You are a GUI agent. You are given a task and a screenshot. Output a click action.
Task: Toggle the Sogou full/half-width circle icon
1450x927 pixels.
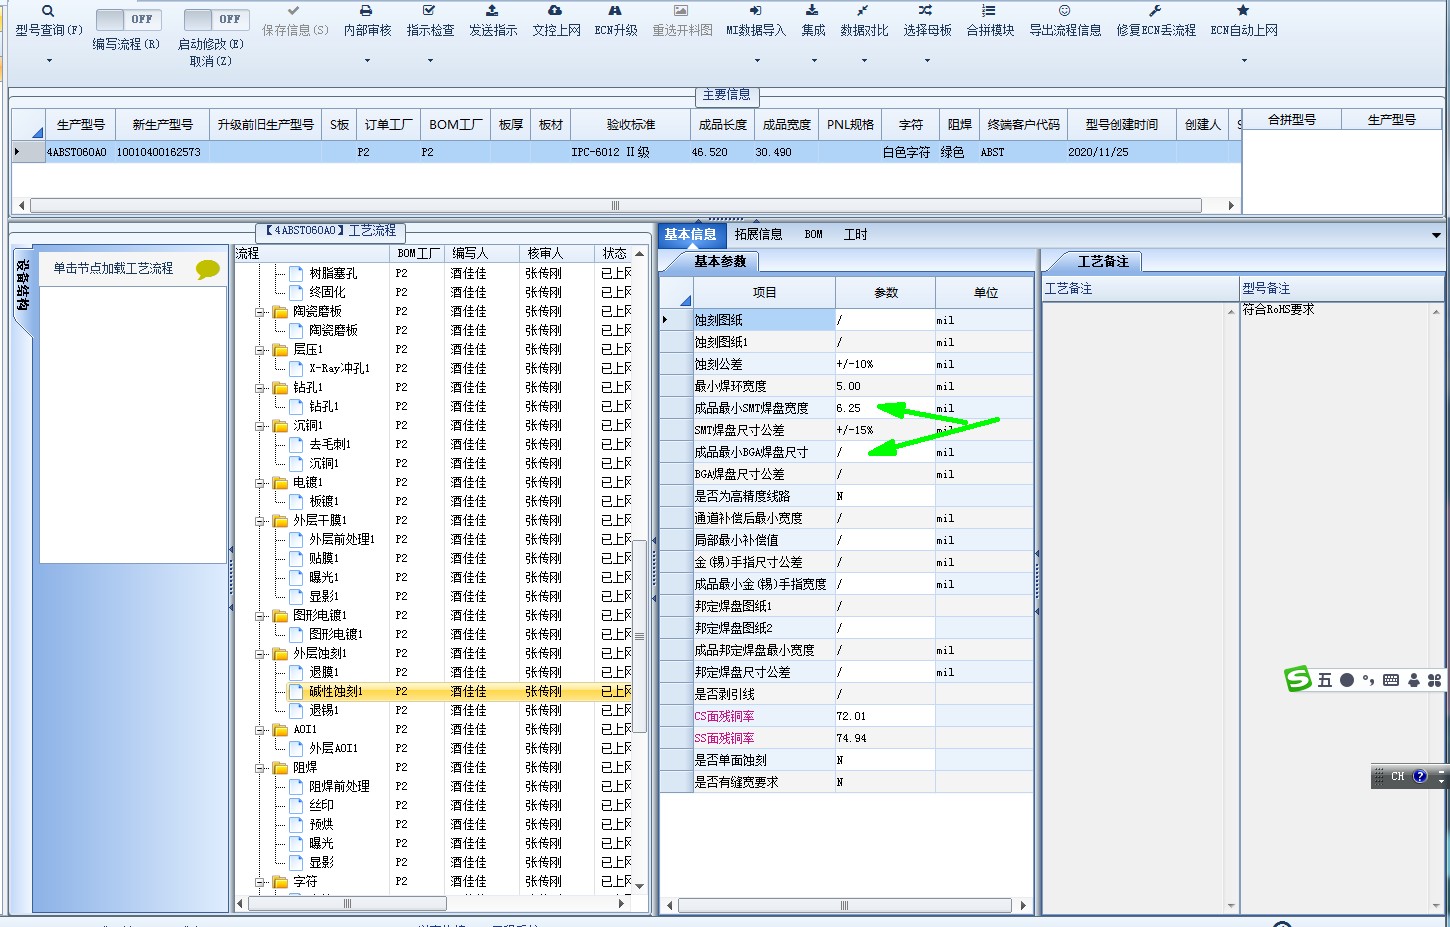1347,680
